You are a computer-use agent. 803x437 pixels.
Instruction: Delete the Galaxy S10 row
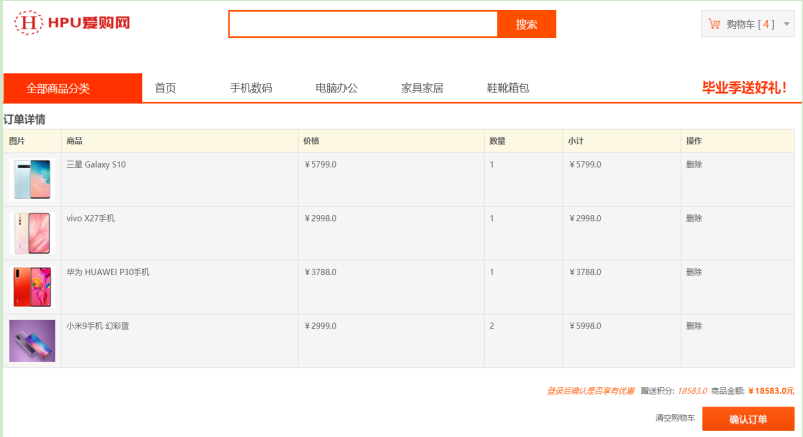[694, 164]
